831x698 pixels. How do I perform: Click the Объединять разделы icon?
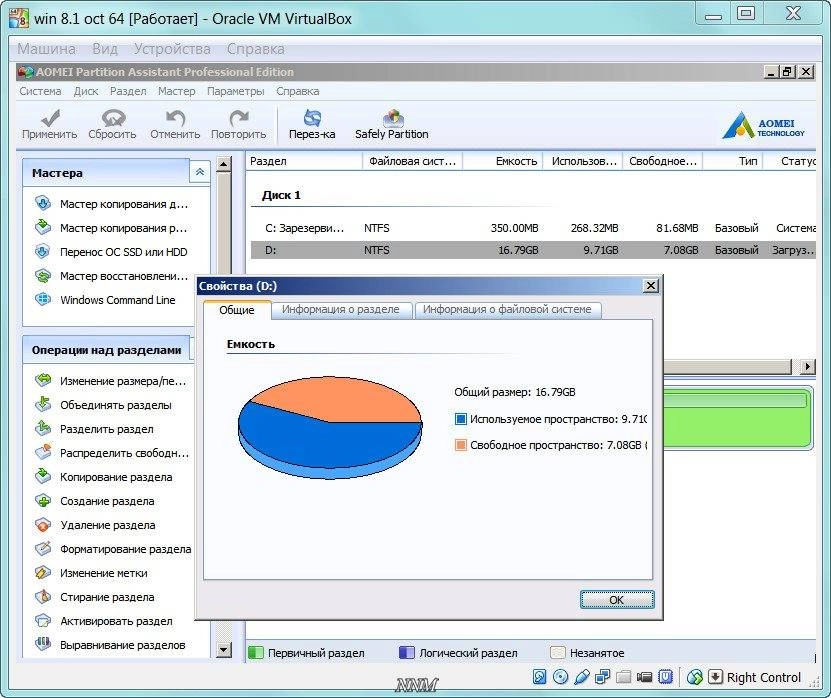click(43, 404)
